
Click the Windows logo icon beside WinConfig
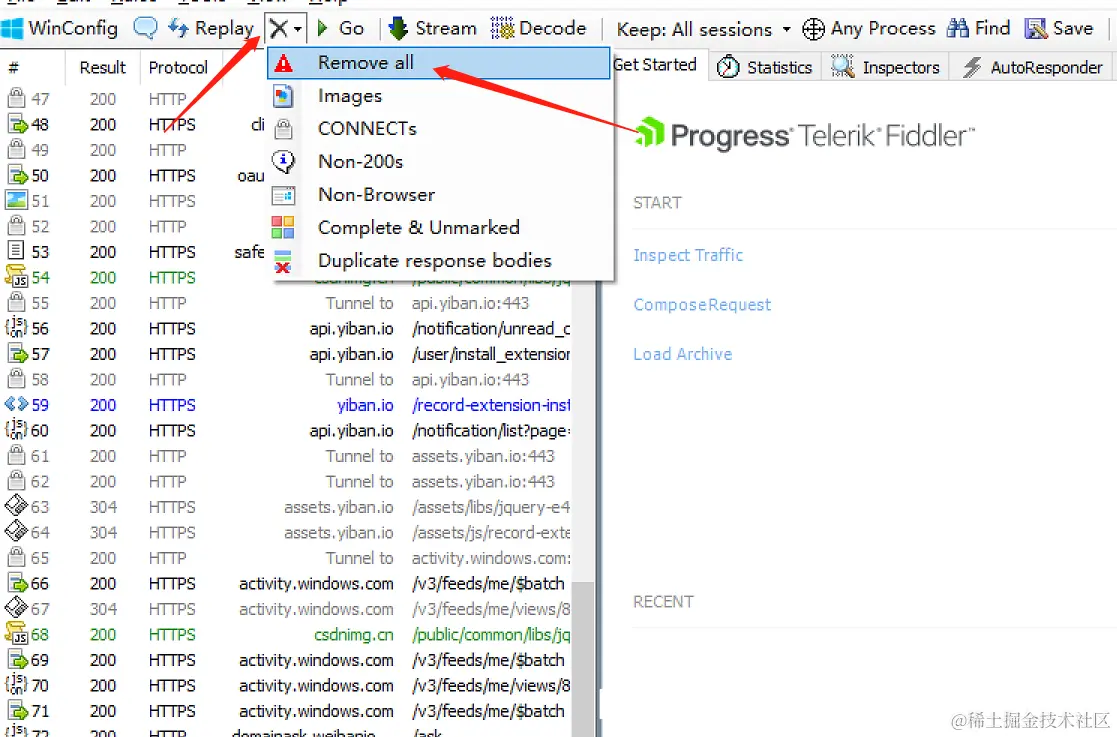12,28
